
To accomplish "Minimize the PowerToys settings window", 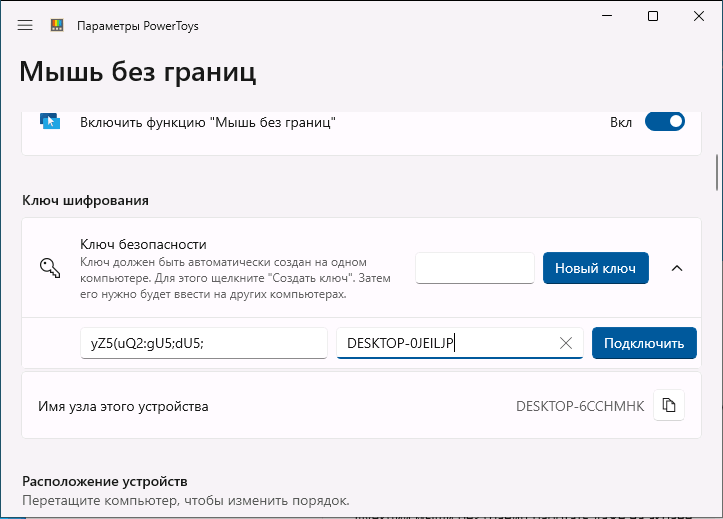I will pos(607,16).
